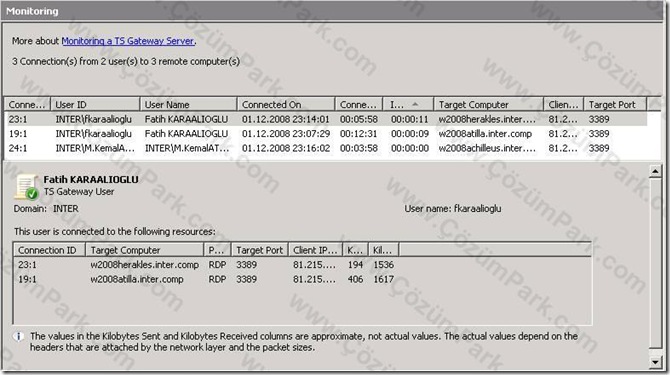Click the Kil... column header
The height and width of the screenshot is (375, 670).
pyautogui.click(x=383, y=250)
